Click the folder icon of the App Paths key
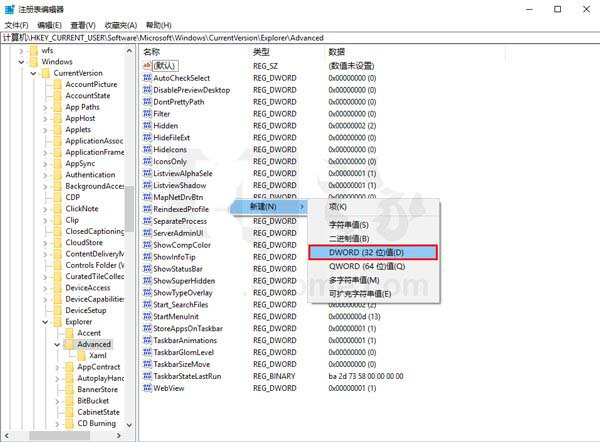This screenshot has width=600, height=442. pos(57,107)
